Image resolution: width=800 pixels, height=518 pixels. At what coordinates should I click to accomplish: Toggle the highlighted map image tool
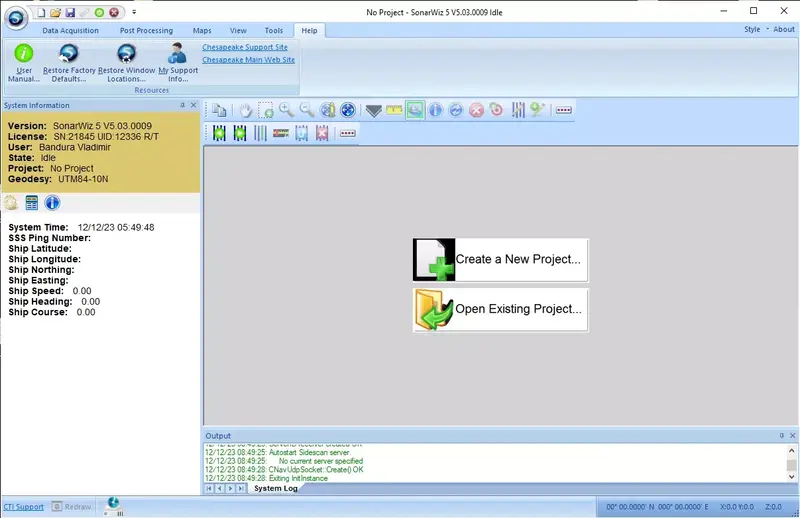[415, 110]
